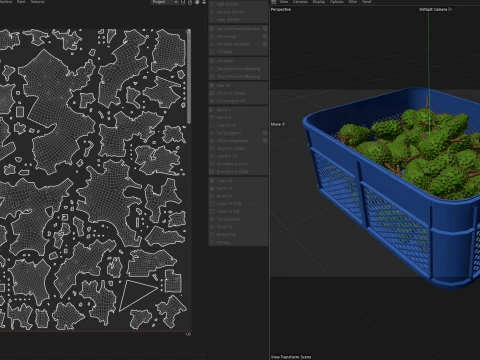Click Boundary to Circle icon
Image resolution: width=480 pixels, height=360 pixels.
pyautogui.click(x=212, y=164)
